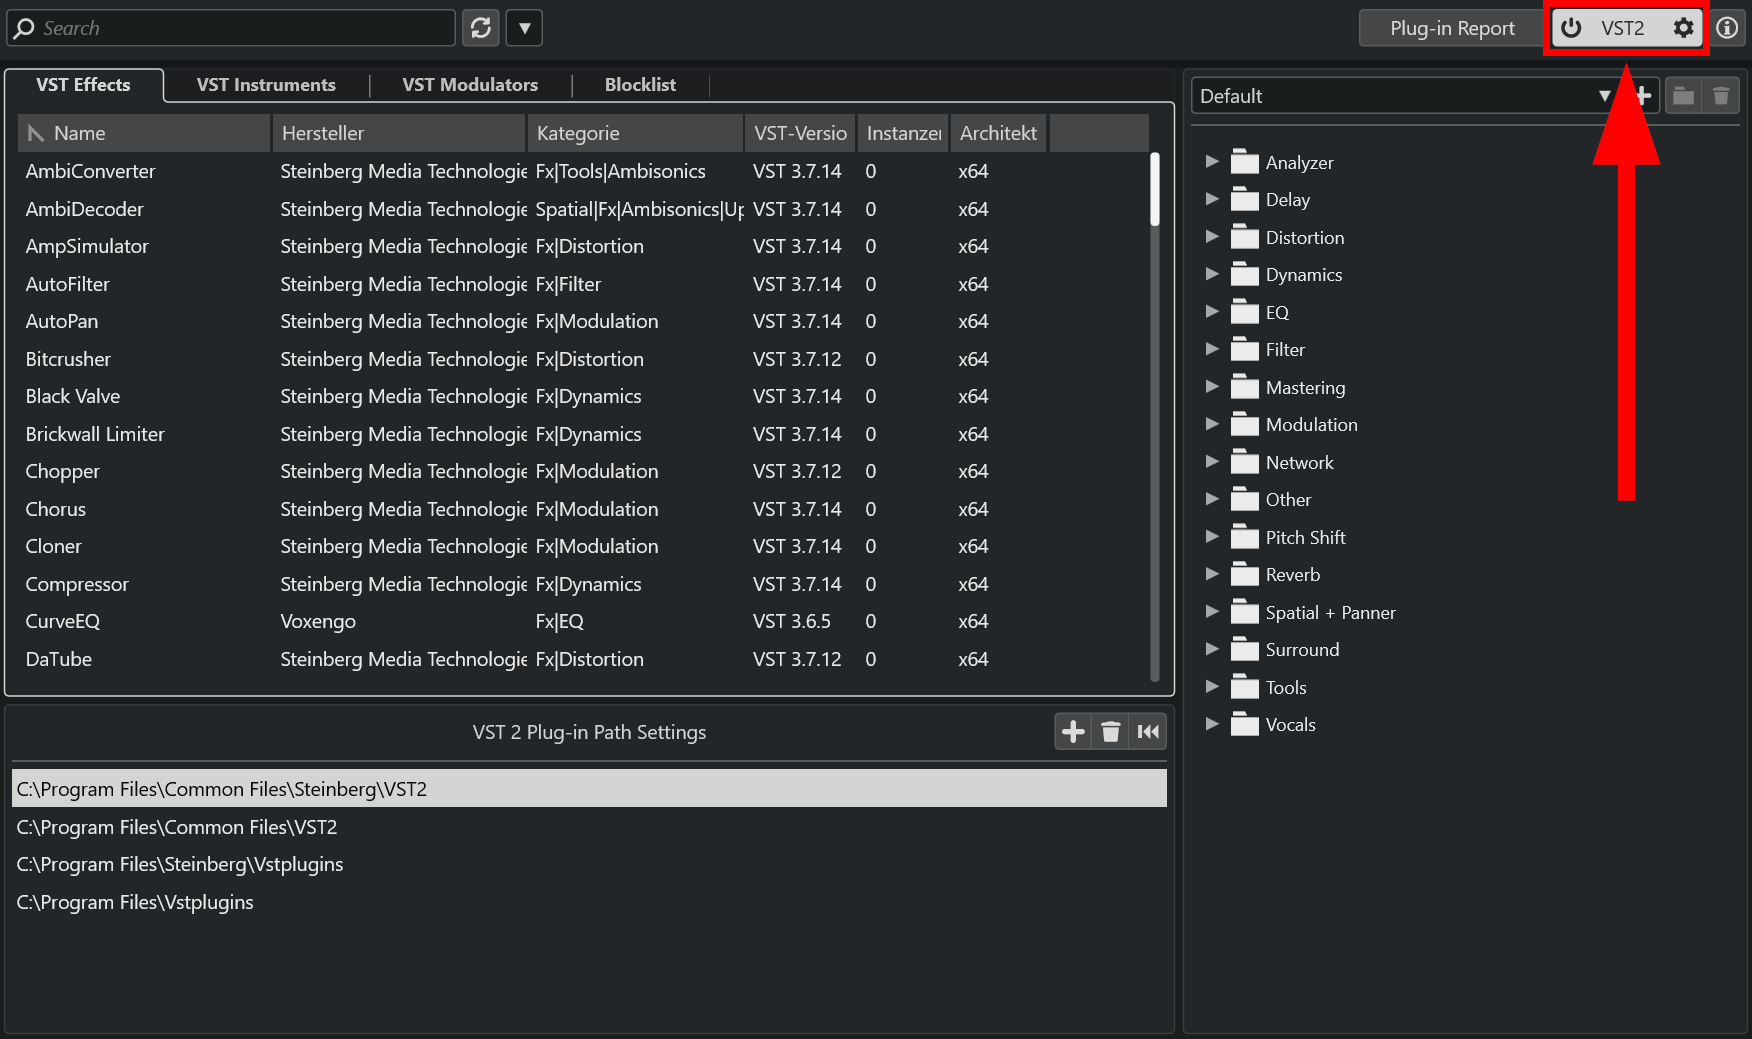Open VST2 plug-in settings gear

click(x=1684, y=28)
